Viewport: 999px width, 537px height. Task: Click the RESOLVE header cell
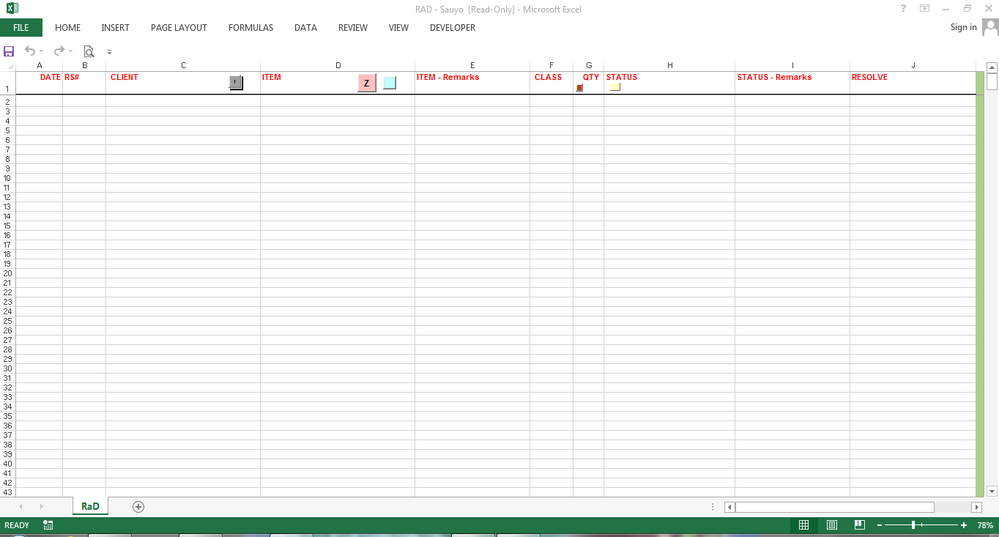(x=913, y=83)
